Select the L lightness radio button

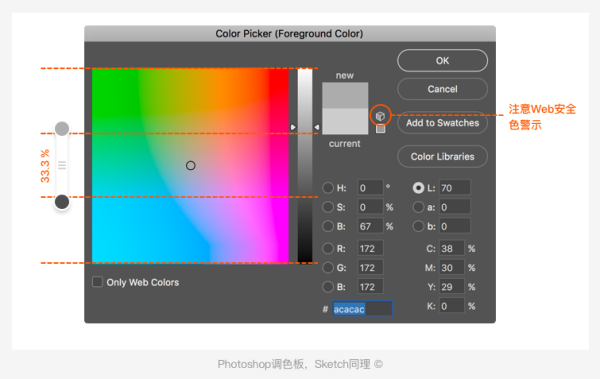pyautogui.click(x=419, y=188)
